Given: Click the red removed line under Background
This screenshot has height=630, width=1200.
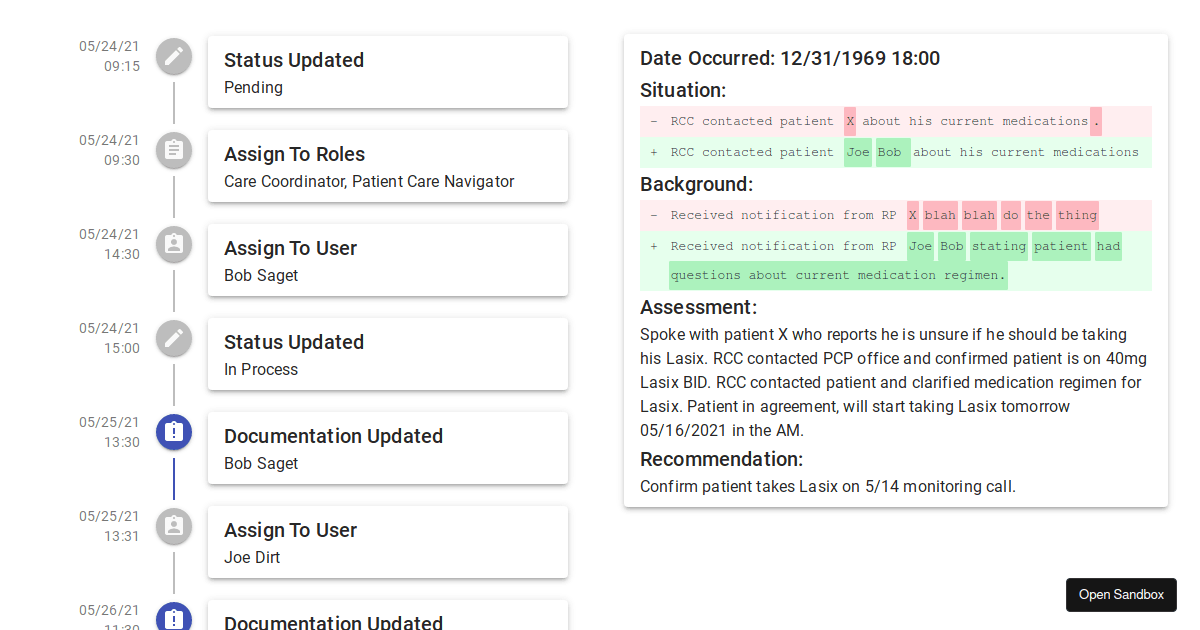Looking at the screenshot, I should coord(895,214).
